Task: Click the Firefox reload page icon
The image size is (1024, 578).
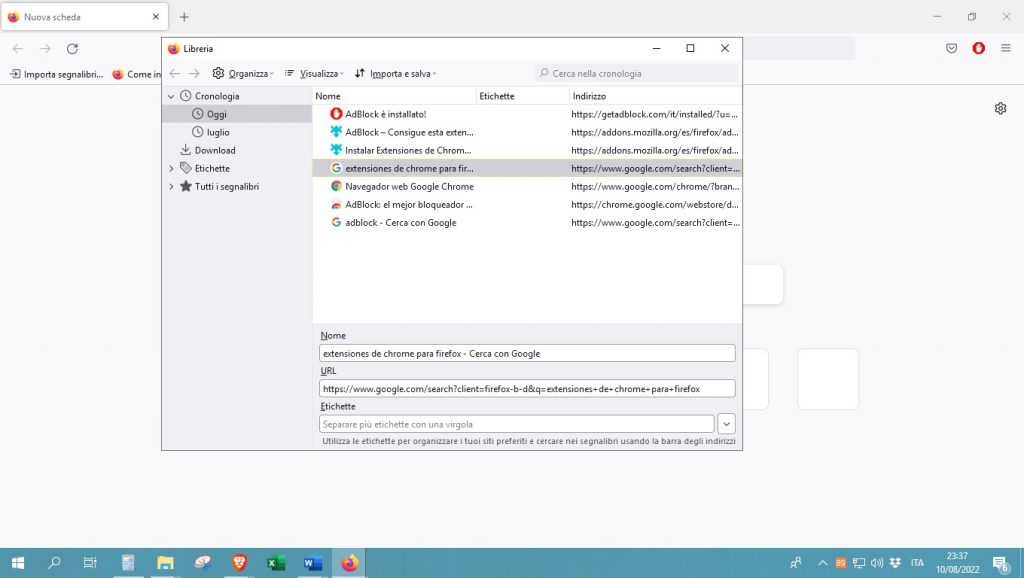Action: tap(72, 48)
